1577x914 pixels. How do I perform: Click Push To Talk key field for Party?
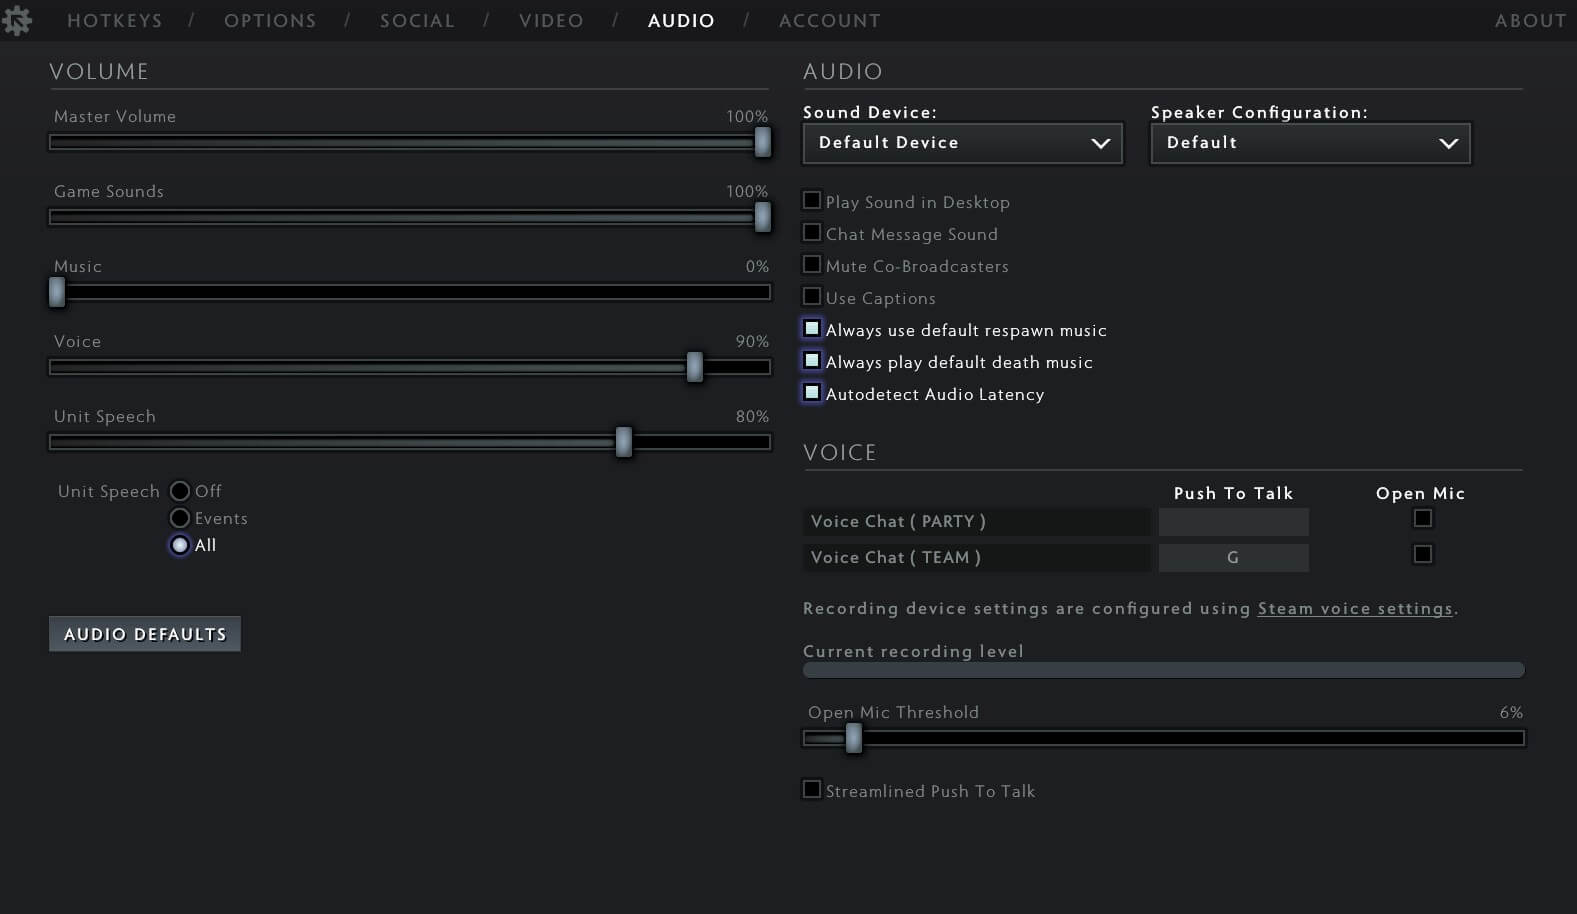[x=1234, y=522]
